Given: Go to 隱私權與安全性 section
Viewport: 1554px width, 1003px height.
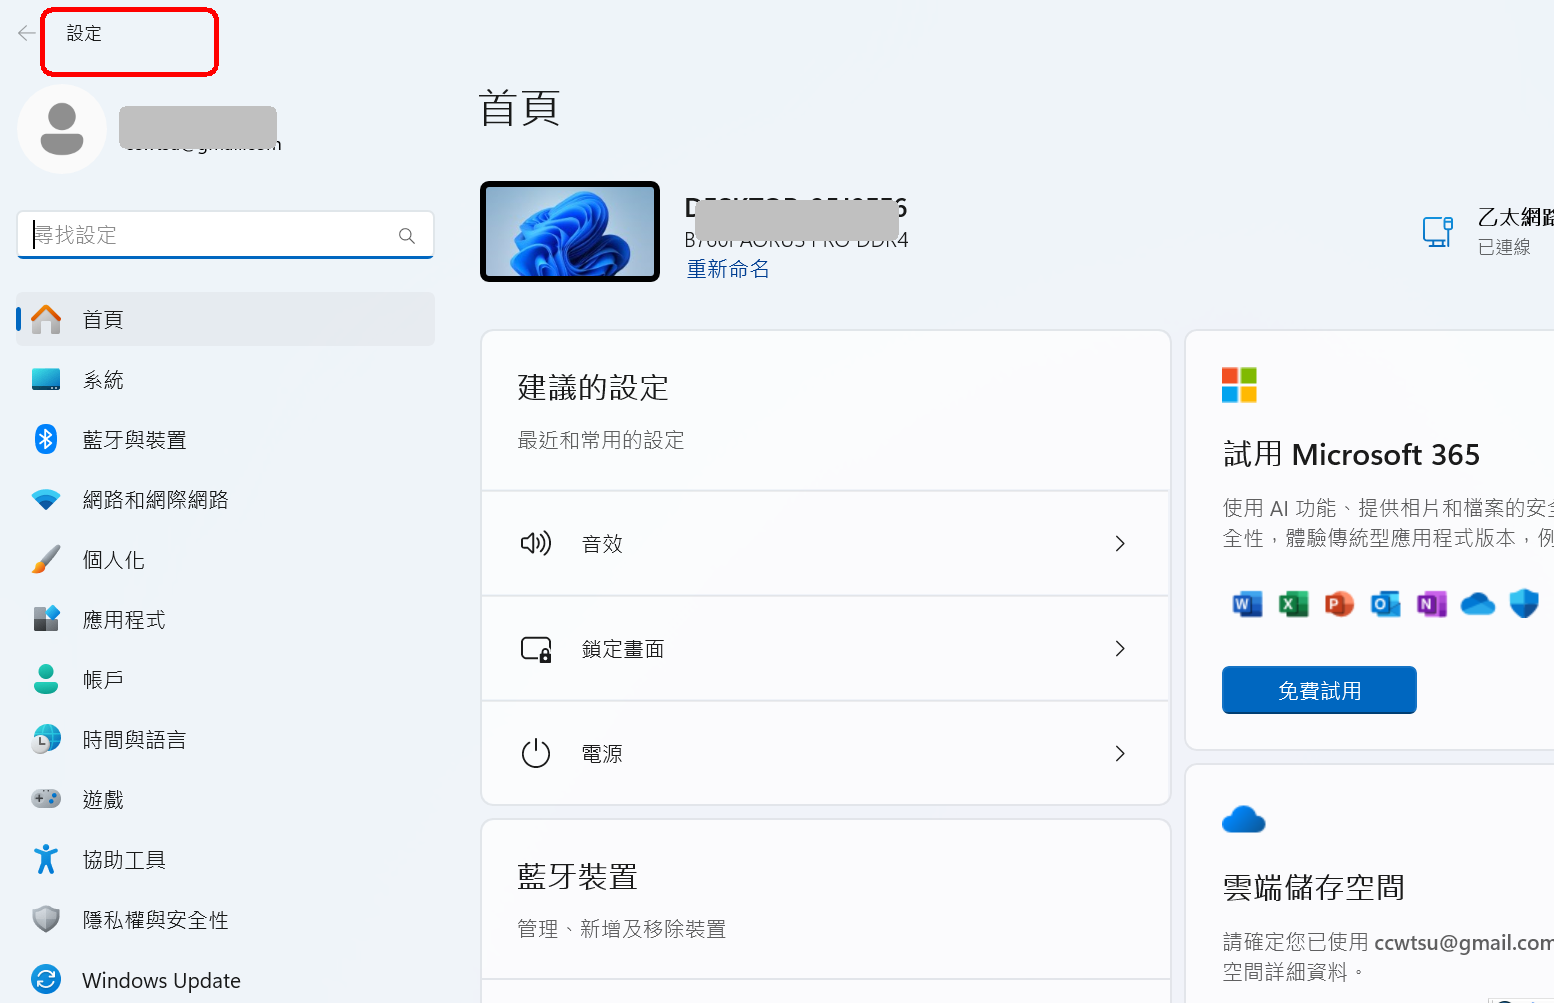Looking at the screenshot, I should tap(155, 920).
